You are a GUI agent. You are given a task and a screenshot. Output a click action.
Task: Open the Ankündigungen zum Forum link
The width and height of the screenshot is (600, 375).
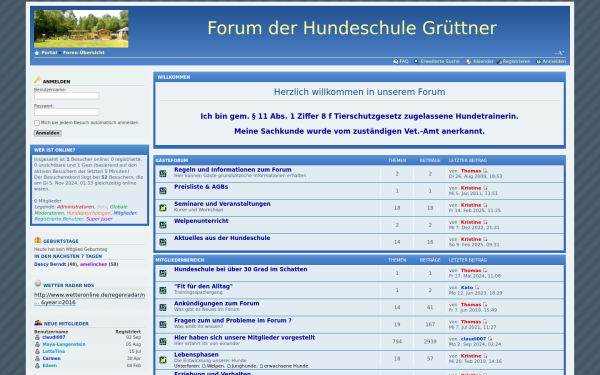217,303
